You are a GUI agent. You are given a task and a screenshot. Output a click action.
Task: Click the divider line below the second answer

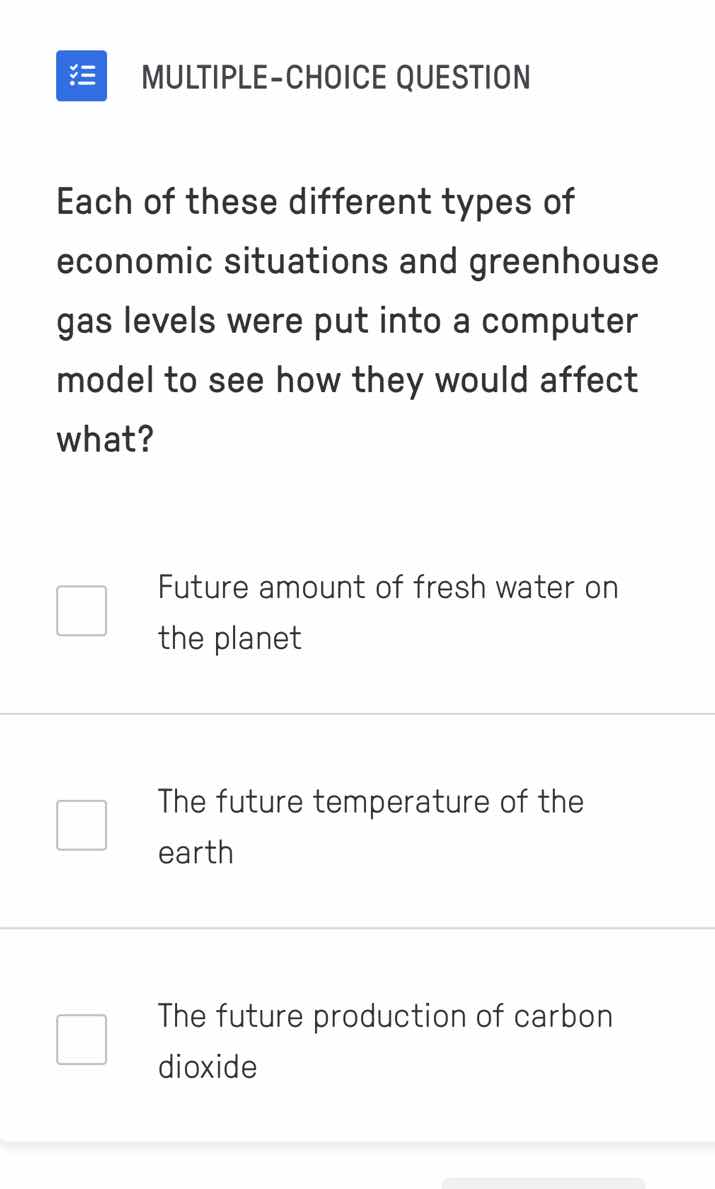pyautogui.click(x=357, y=927)
